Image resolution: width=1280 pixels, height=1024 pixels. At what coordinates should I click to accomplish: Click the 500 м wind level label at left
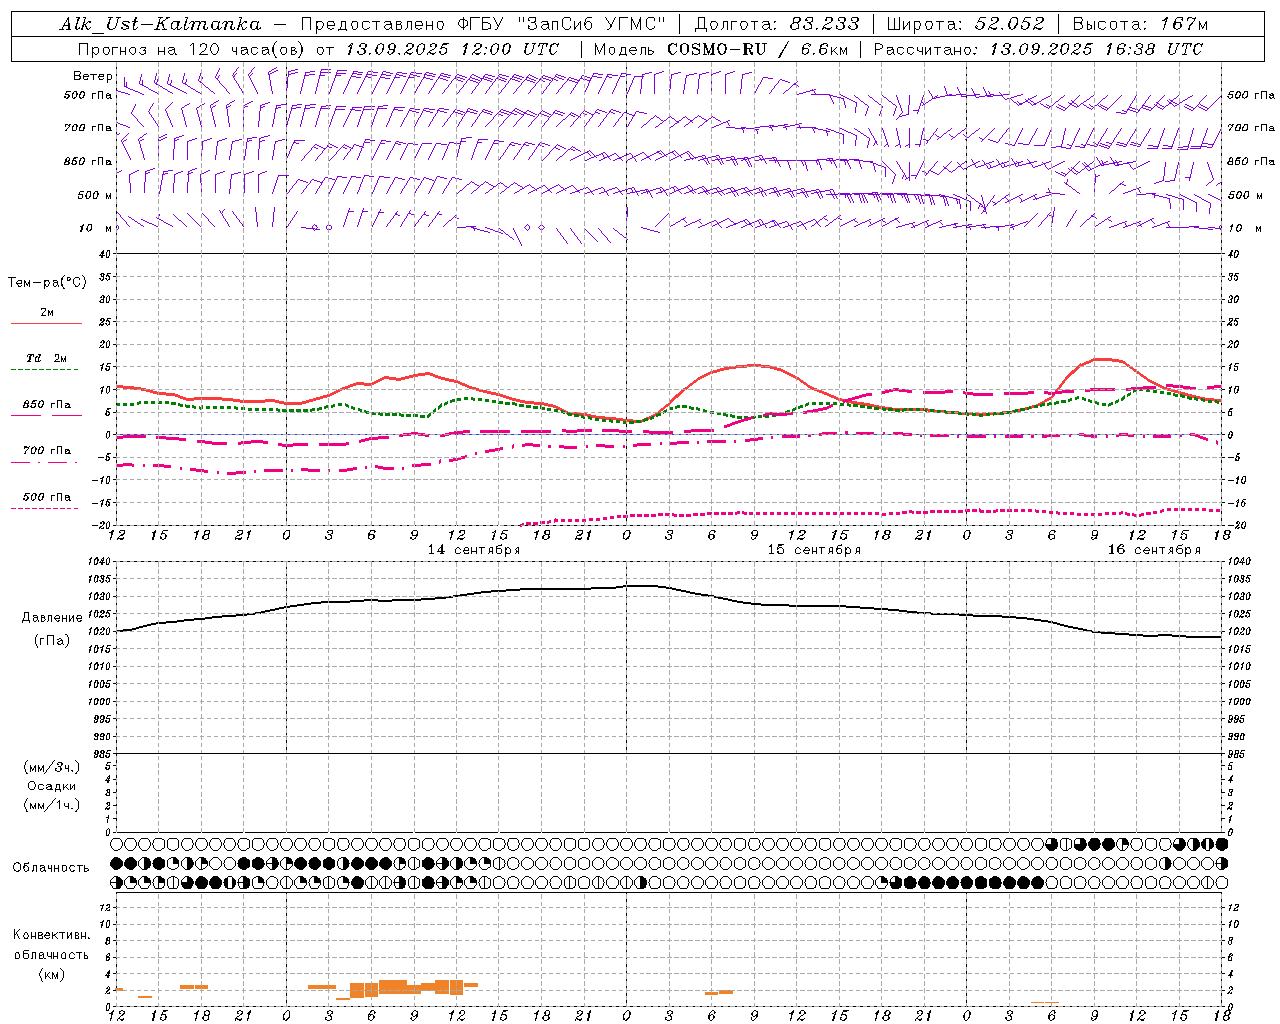coord(94,195)
